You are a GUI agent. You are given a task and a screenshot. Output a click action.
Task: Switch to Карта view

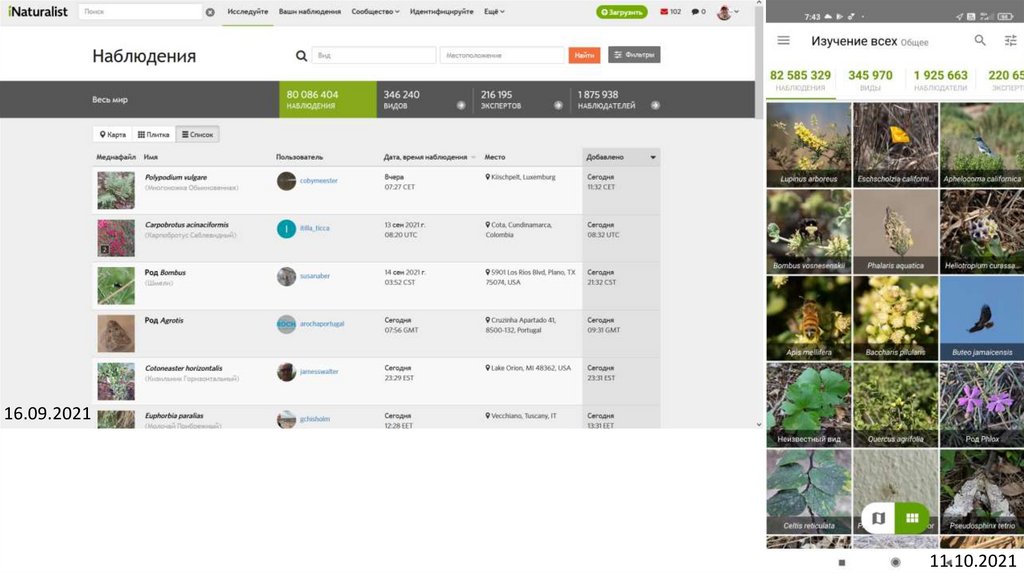click(112, 135)
